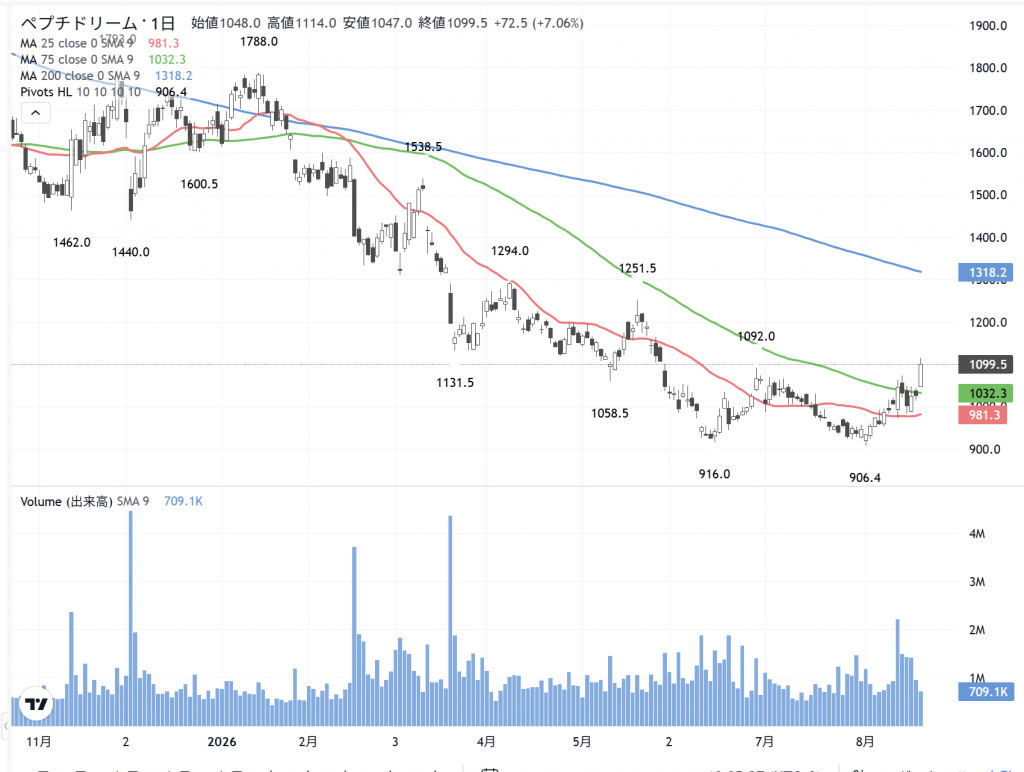The image size is (1024, 772).
Task: Click the 終値1099.5 closing value in header
Action: 453,24
